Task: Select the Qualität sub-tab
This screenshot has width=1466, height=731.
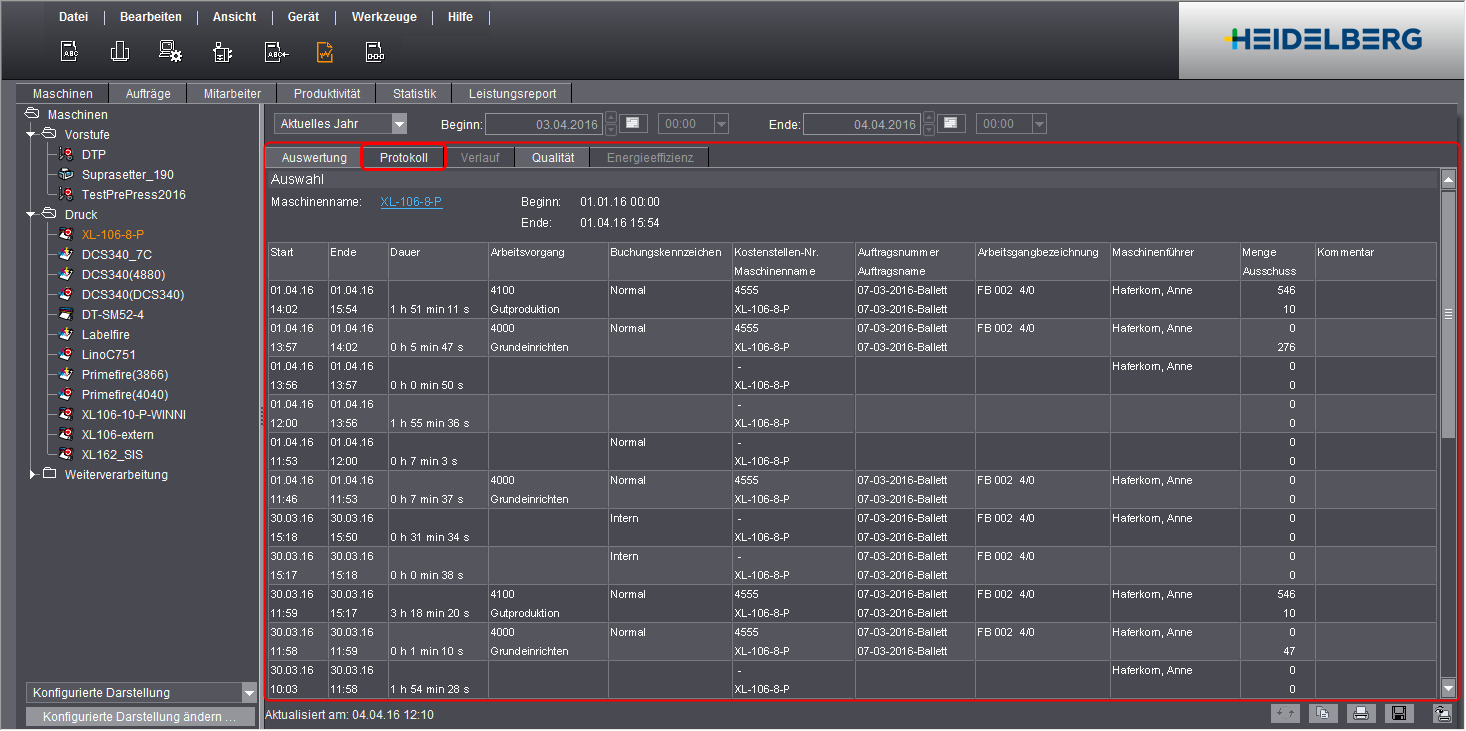Action: point(553,157)
